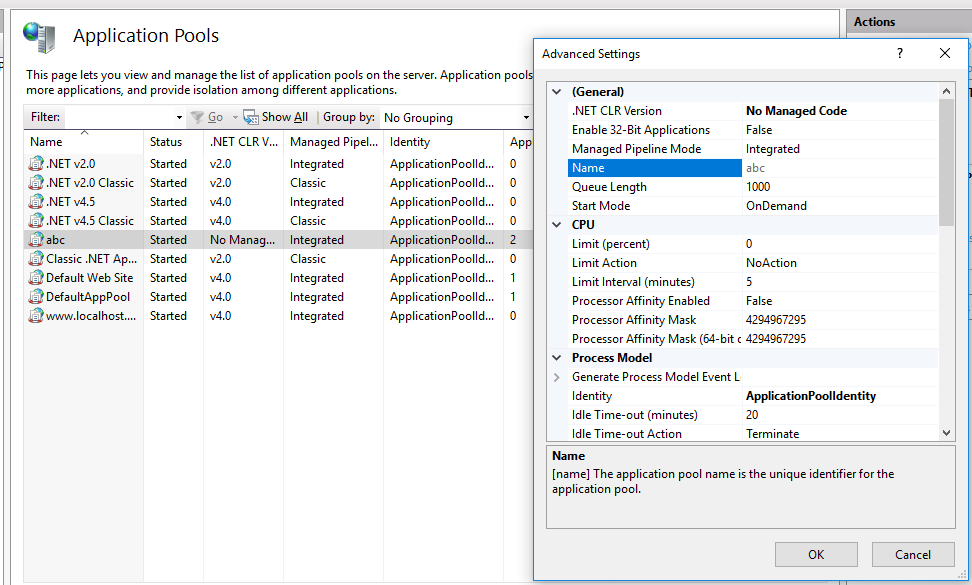Open the Filter dropdown arrow
Screen dimensions: 972x585
pos(179,118)
